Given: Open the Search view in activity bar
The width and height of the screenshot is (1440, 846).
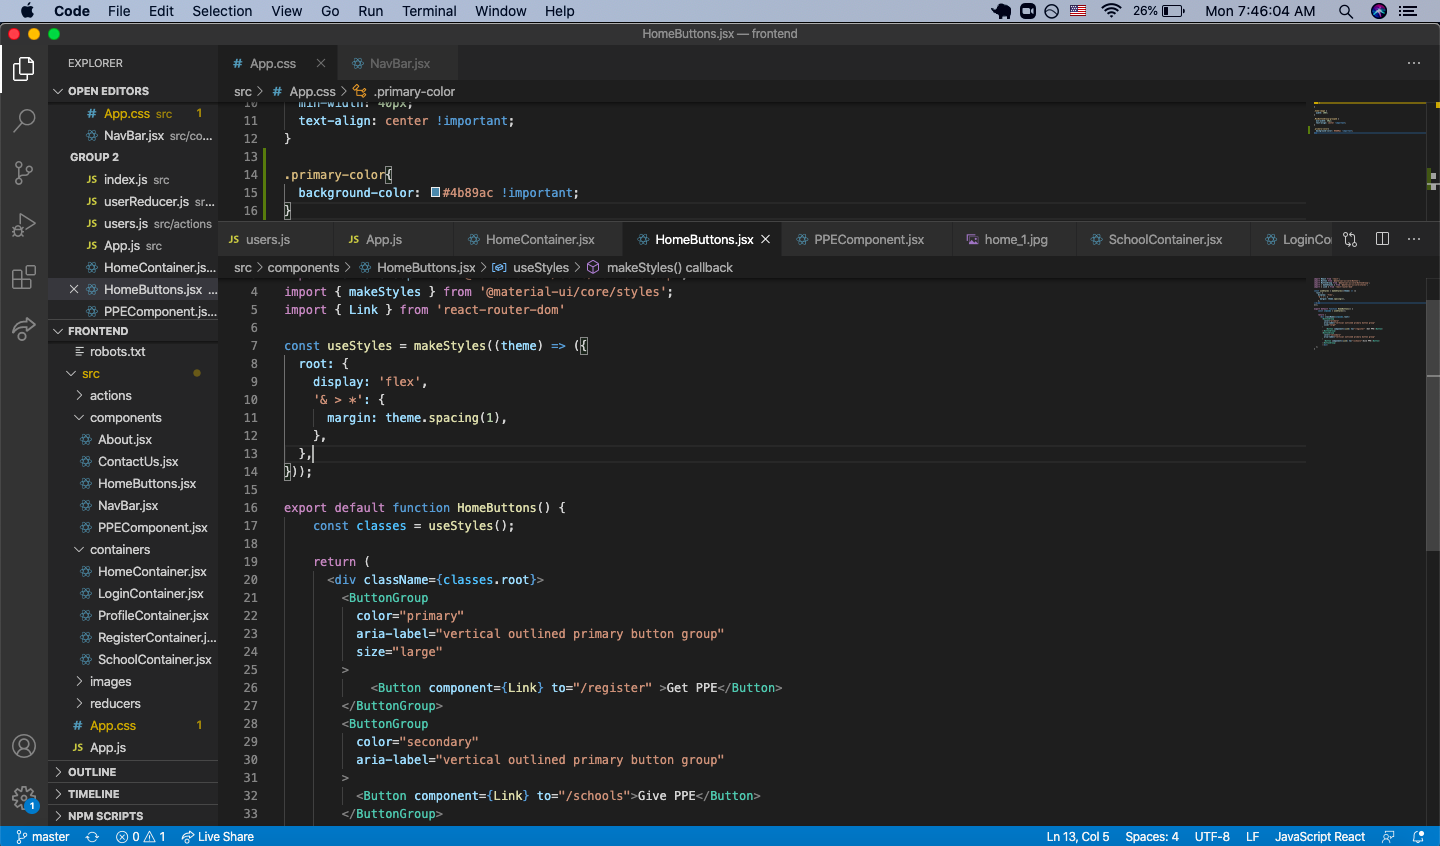Looking at the screenshot, I should tap(24, 120).
